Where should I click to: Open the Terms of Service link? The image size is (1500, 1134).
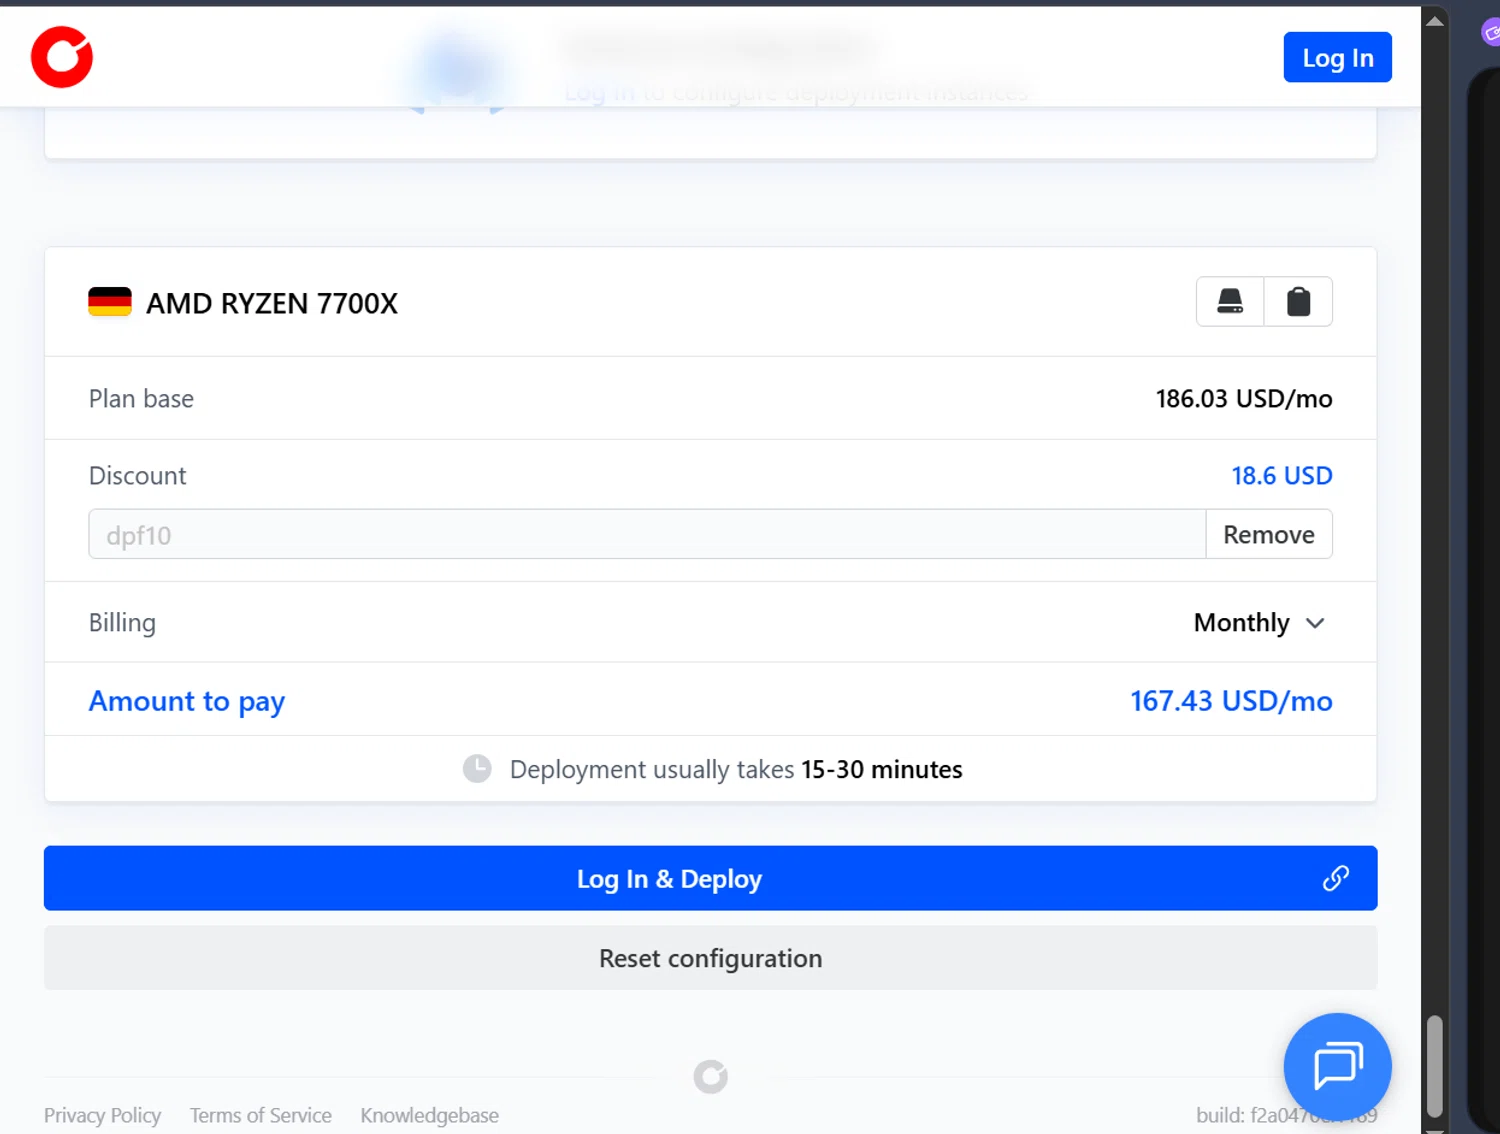tap(261, 1115)
